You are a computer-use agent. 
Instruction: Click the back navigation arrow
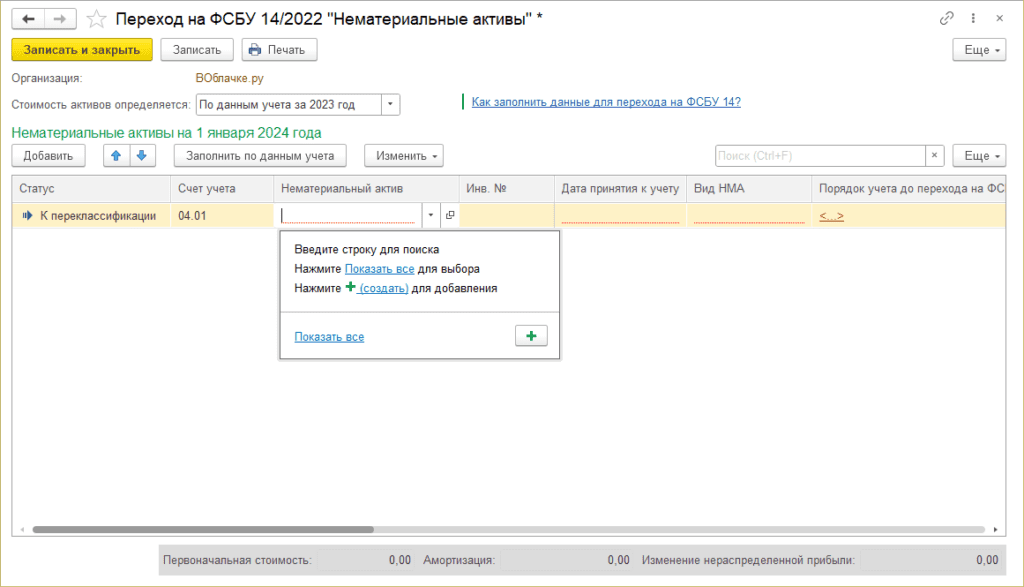(30, 19)
